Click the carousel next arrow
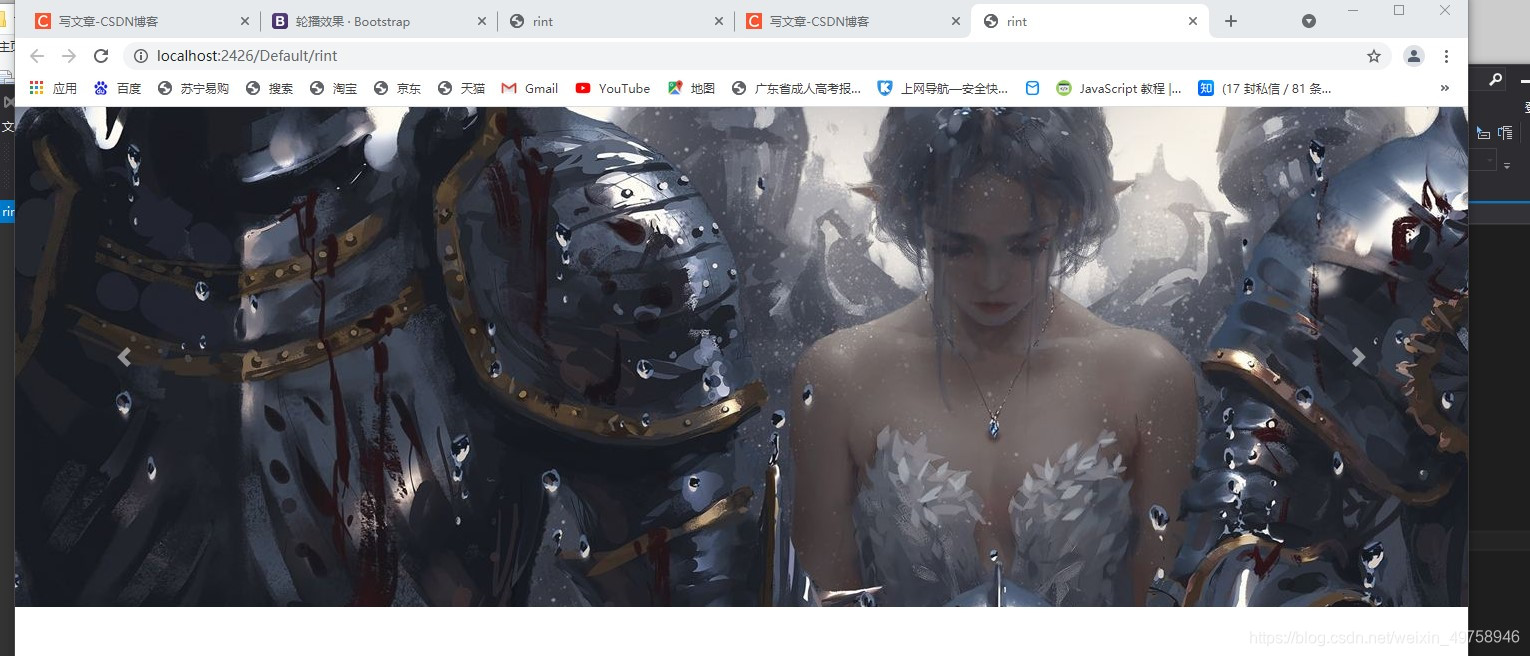Image resolution: width=1530 pixels, height=656 pixels. [x=1358, y=357]
